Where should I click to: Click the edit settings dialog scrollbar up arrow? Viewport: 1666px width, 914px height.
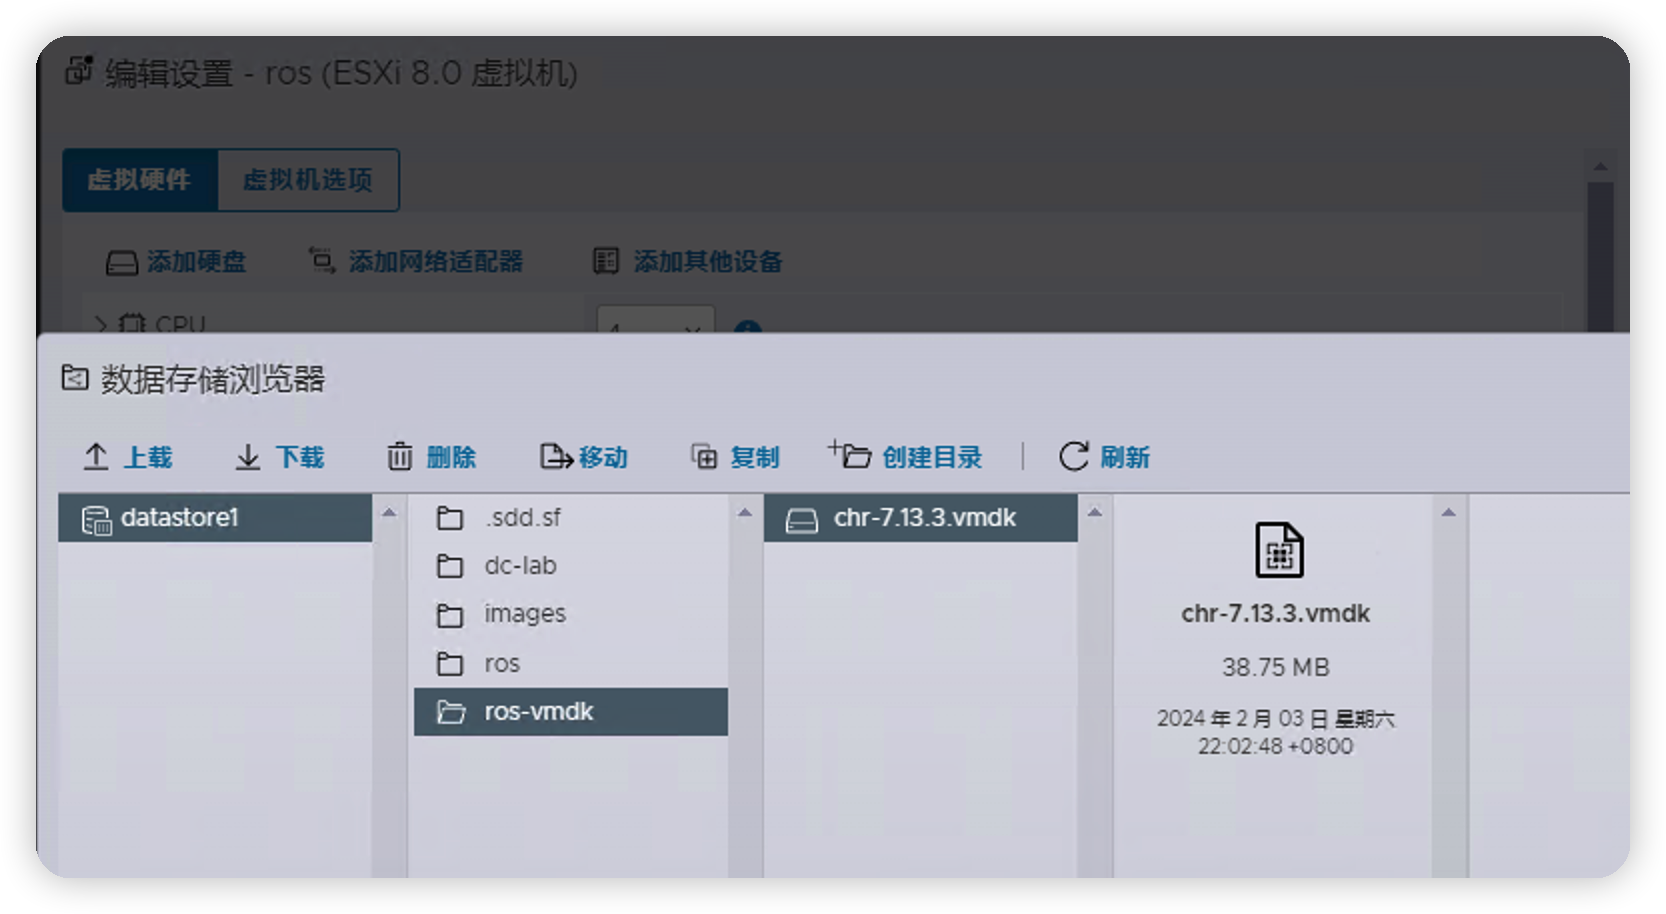tap(1600, 167)
